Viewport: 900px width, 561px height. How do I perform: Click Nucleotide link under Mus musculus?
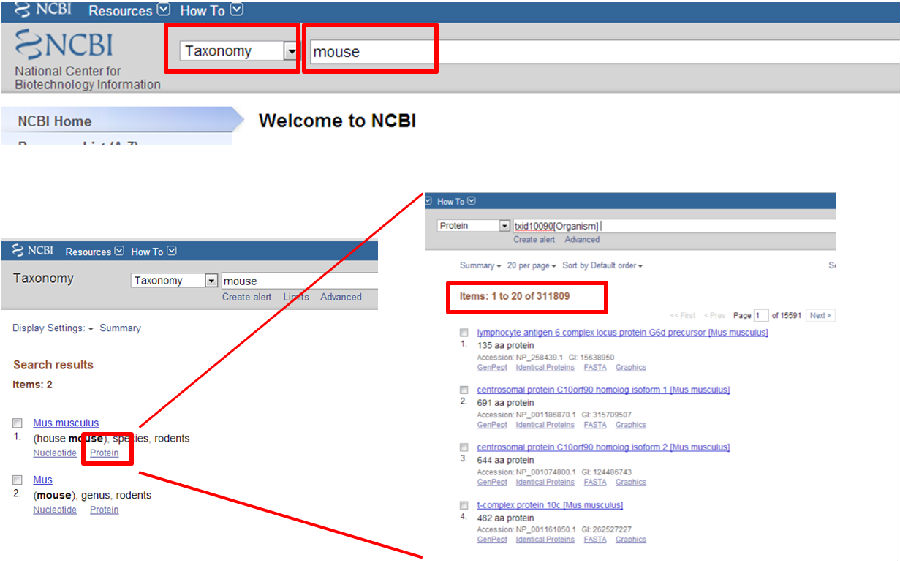(x=55, y=453)
